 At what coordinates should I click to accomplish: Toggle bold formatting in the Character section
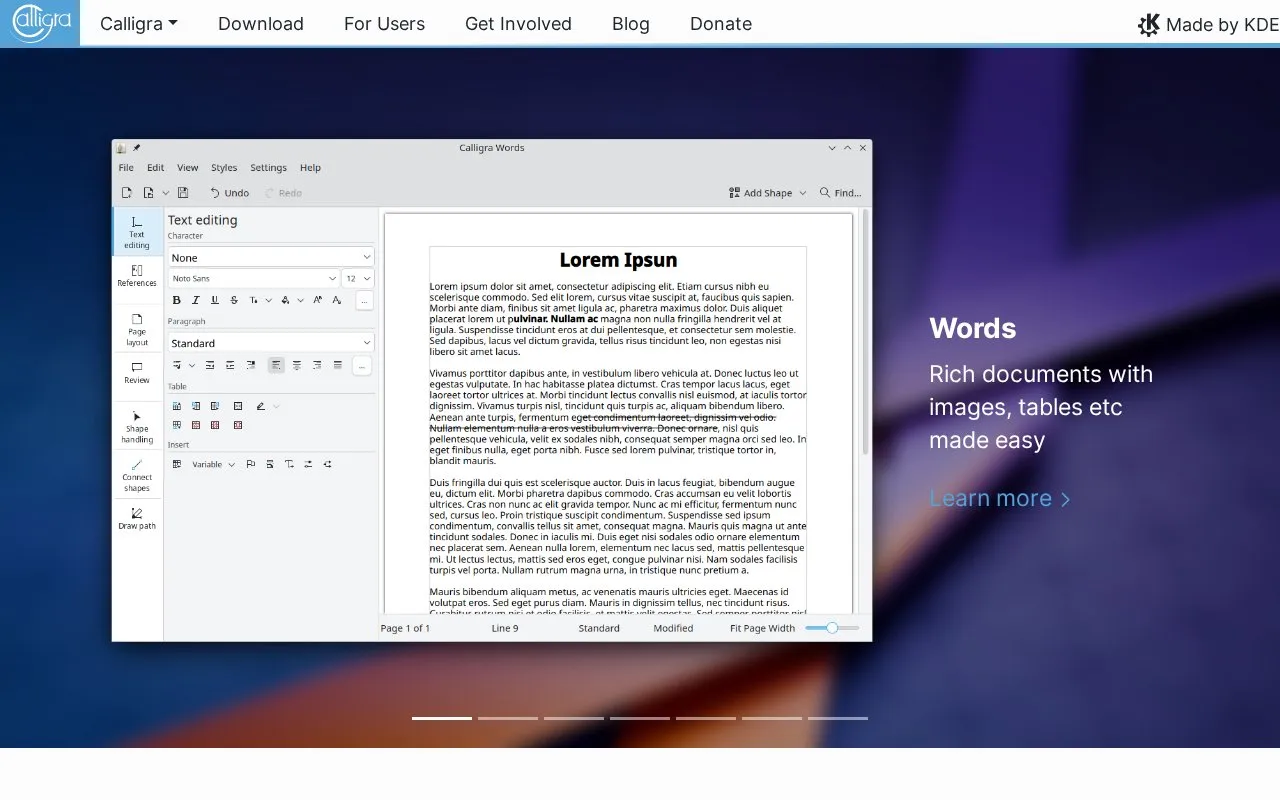tap(177, 300)
